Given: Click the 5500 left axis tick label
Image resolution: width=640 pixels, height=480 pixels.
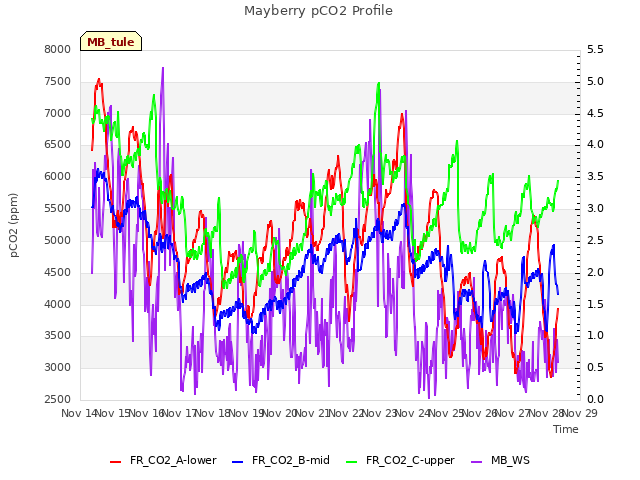Looking at the screenshot, I should point(58,209).
